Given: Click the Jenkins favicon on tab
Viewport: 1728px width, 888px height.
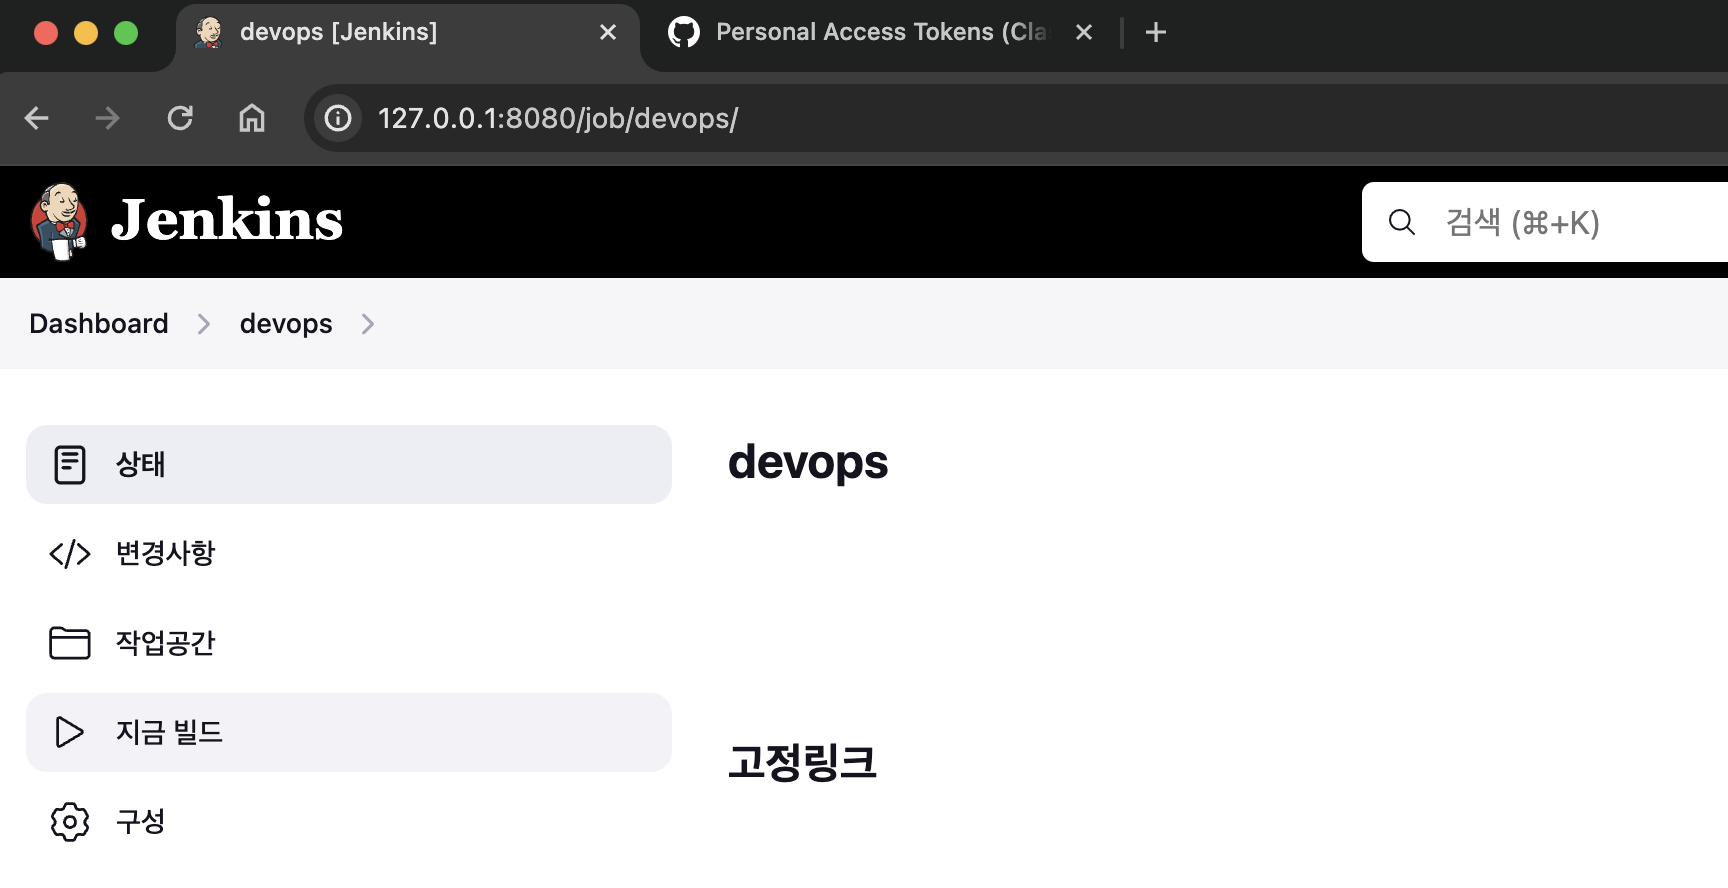Looking at the screenshot, I should click(x=209, y=32).
